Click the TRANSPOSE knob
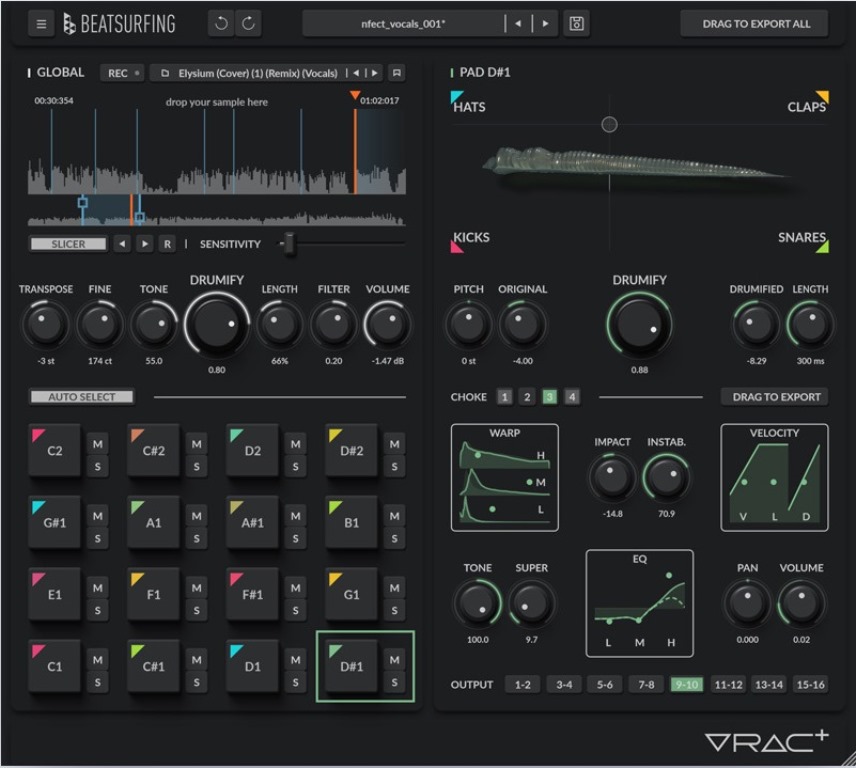This screenshot has width=856, height=768. pyautogui.click(x=46, y=325)
